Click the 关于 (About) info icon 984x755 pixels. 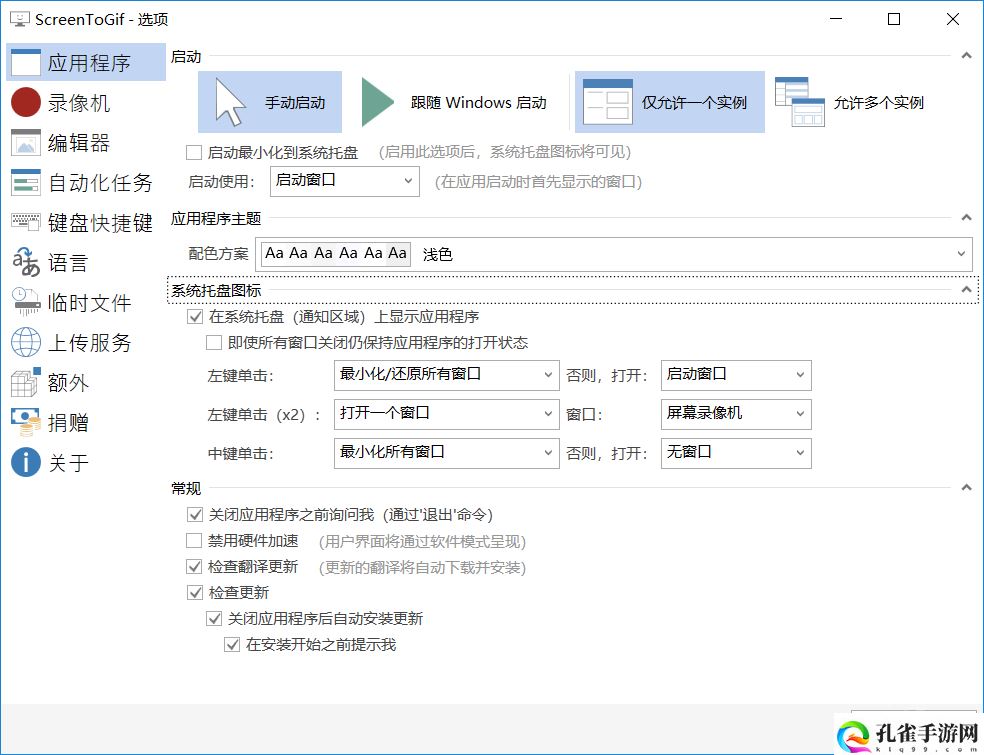point(26,462)
